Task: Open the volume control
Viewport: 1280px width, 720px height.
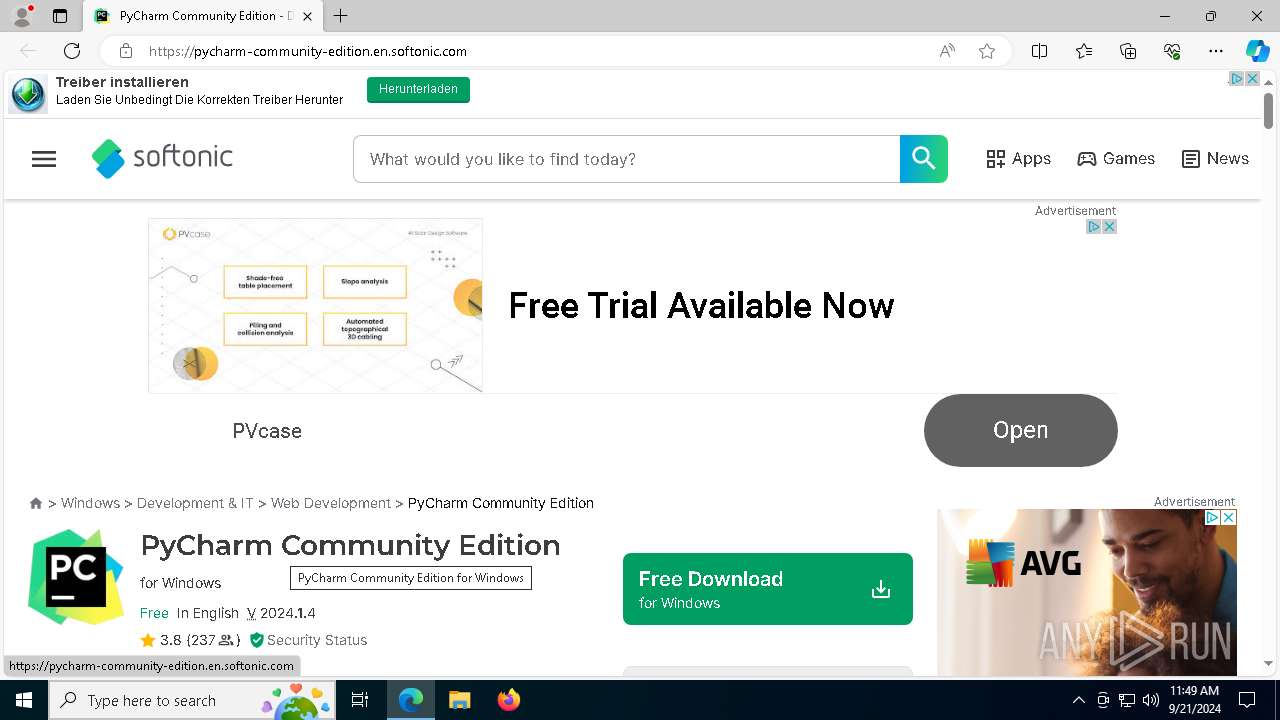Action: (1151, 700)
